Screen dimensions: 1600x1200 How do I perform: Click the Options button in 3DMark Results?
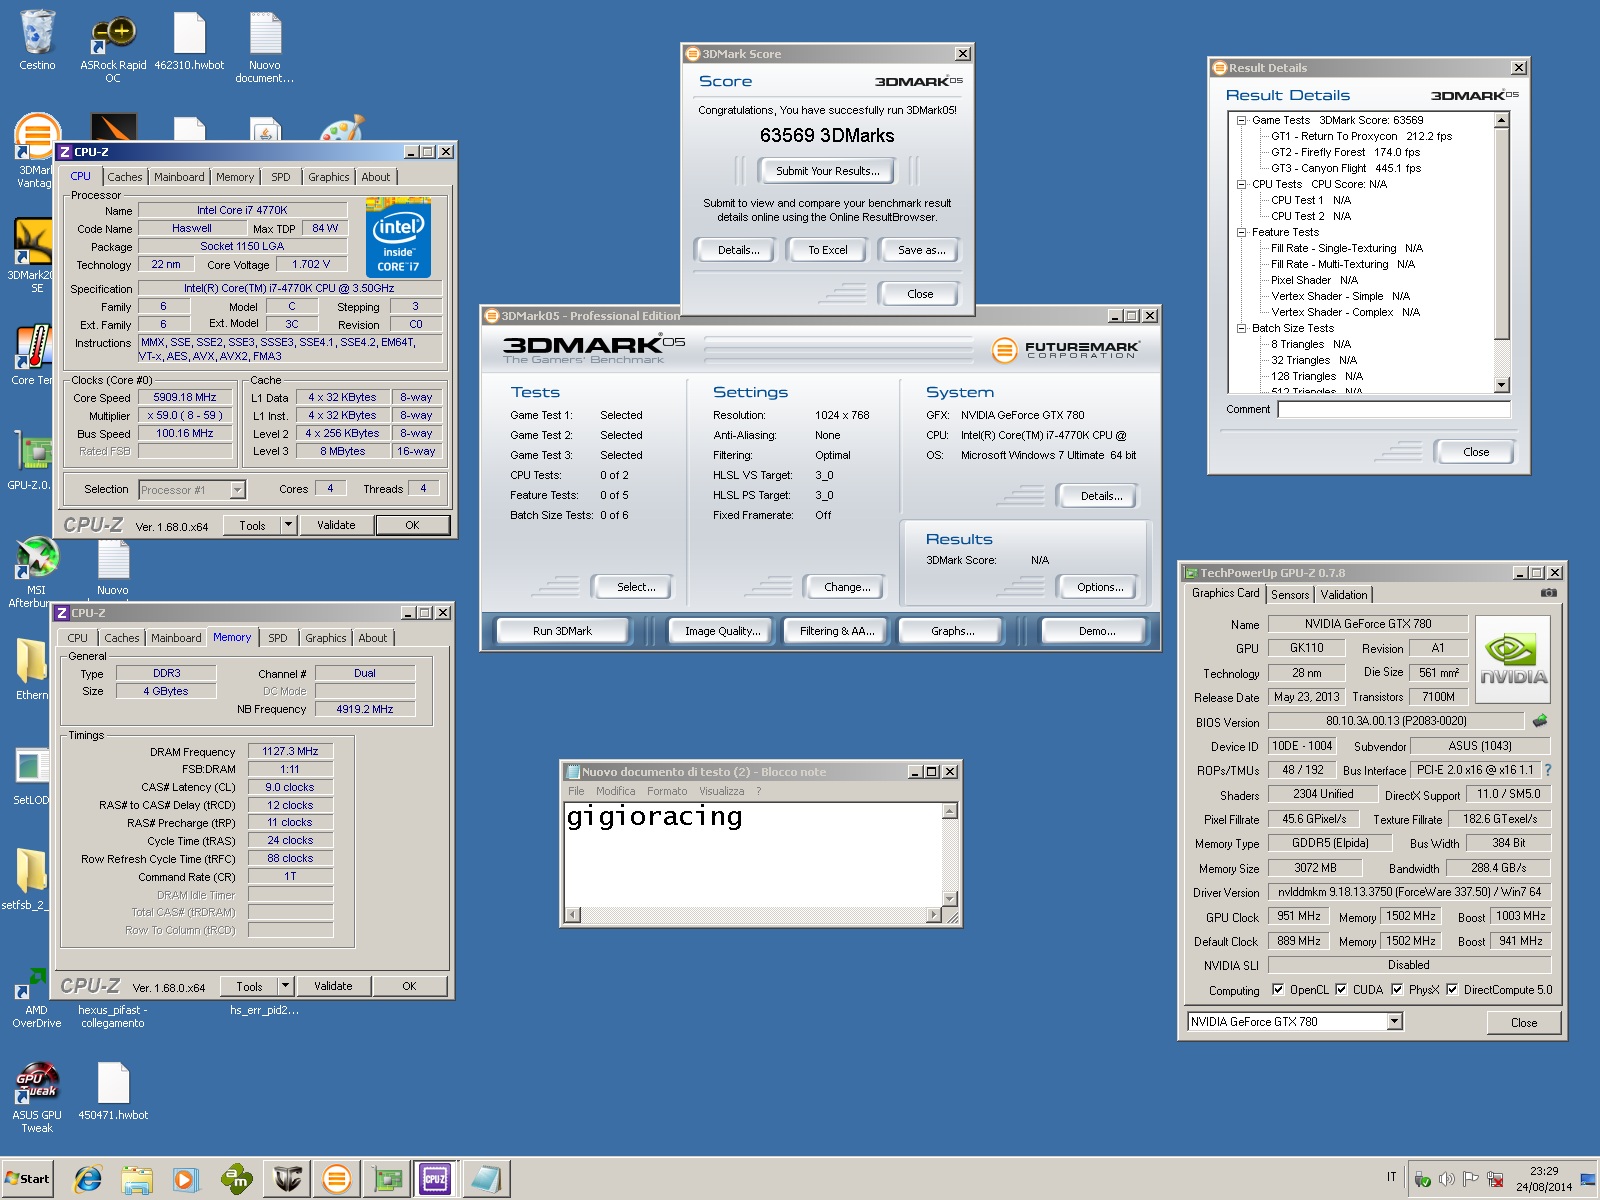[1100, 587]
